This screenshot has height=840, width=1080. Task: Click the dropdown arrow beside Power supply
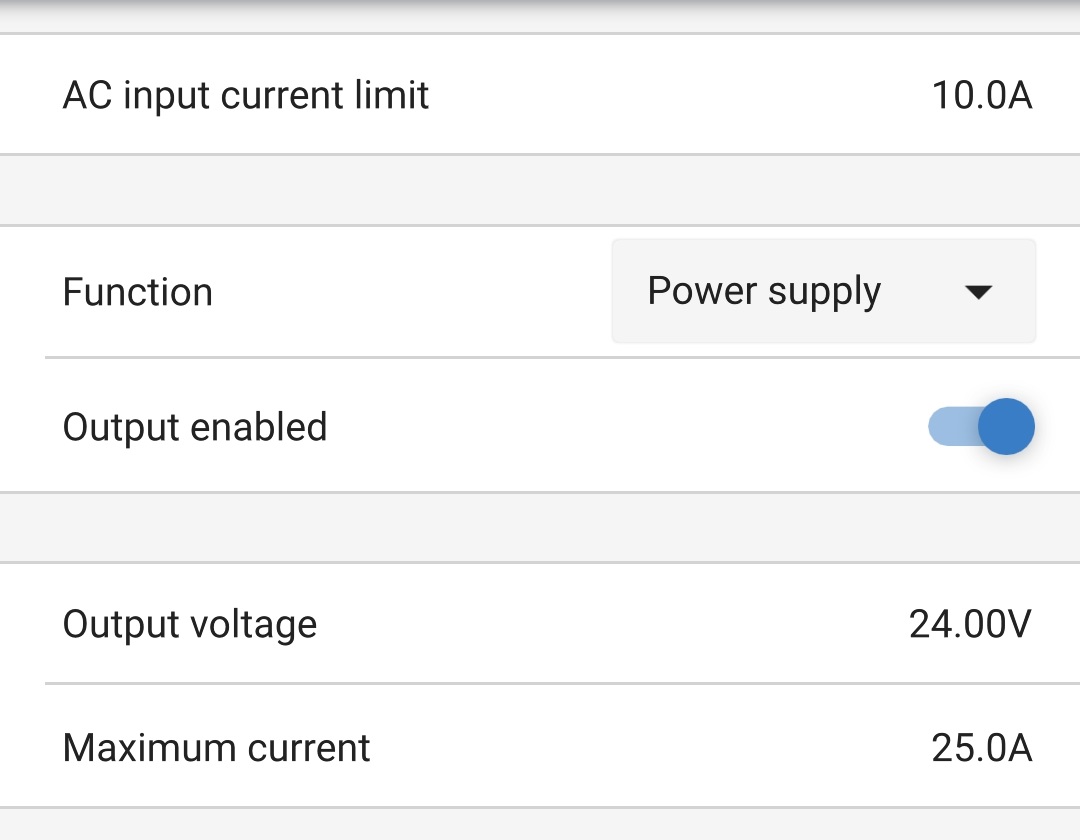[978, 291]
